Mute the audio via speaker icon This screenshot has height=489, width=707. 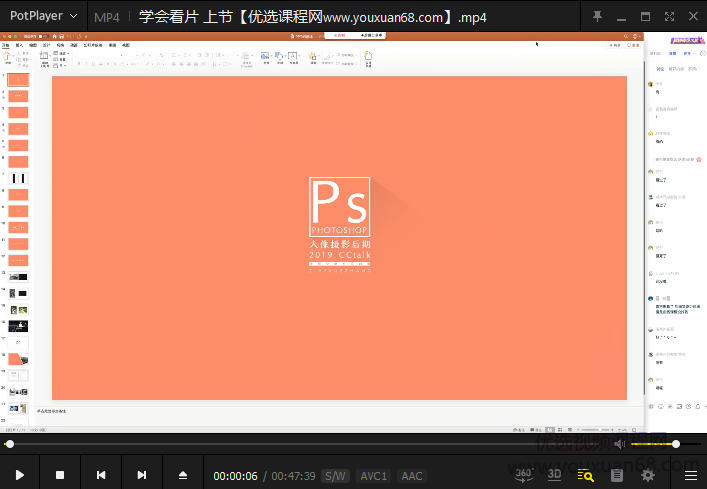(620, 444)
